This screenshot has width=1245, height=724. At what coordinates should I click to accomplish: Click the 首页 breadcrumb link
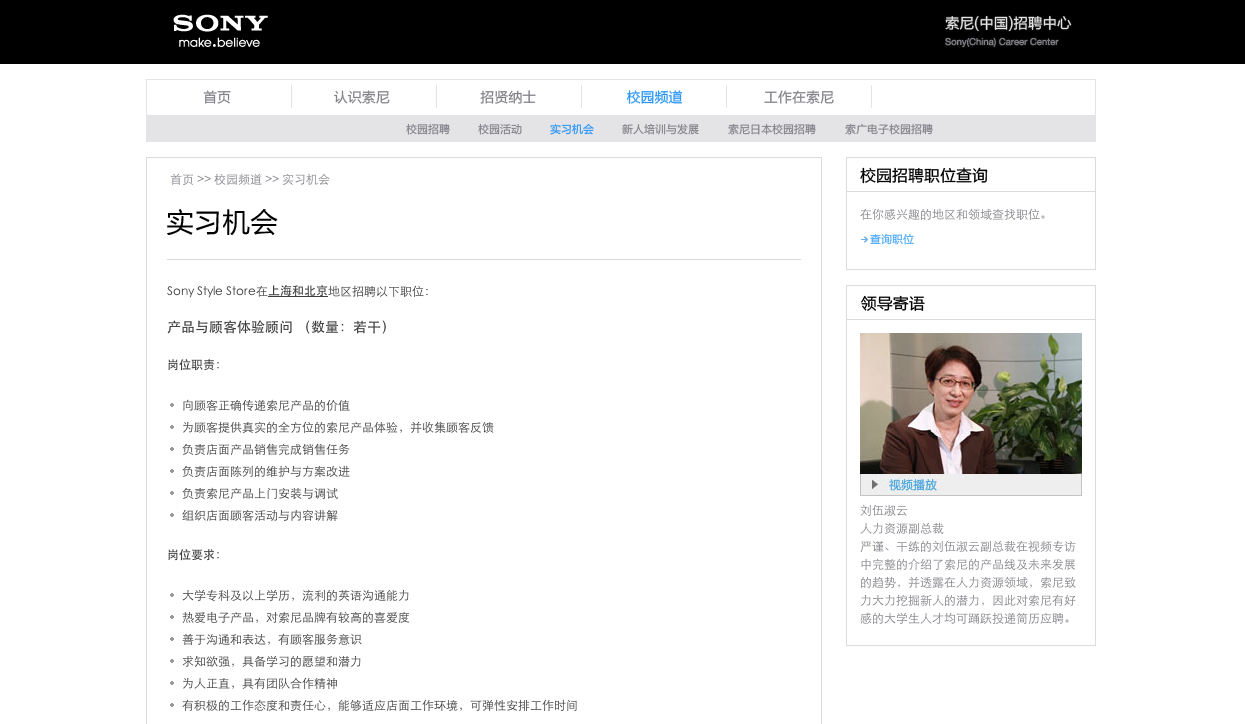pyautogui.click(x=182, y=180)
